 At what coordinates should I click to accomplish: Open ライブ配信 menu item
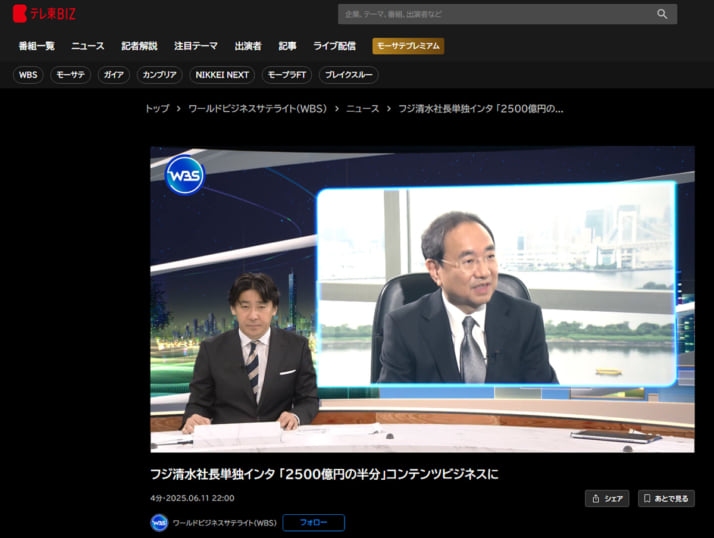(334, 46)
